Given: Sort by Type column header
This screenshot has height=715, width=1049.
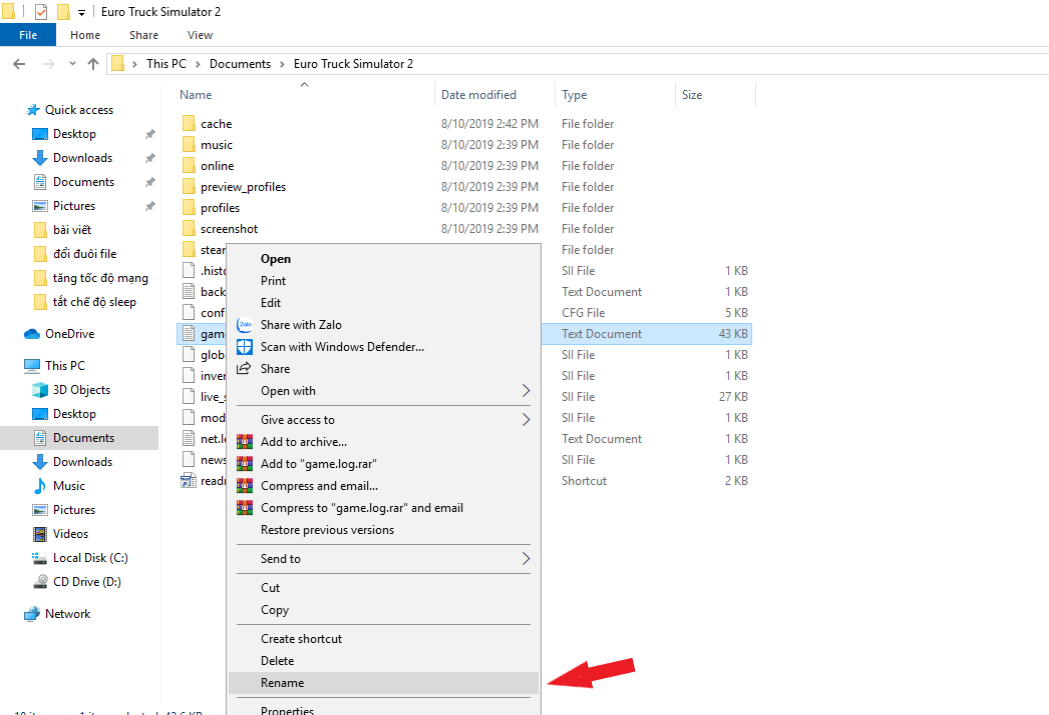Looking at the screenshot, I should [574, 95].
